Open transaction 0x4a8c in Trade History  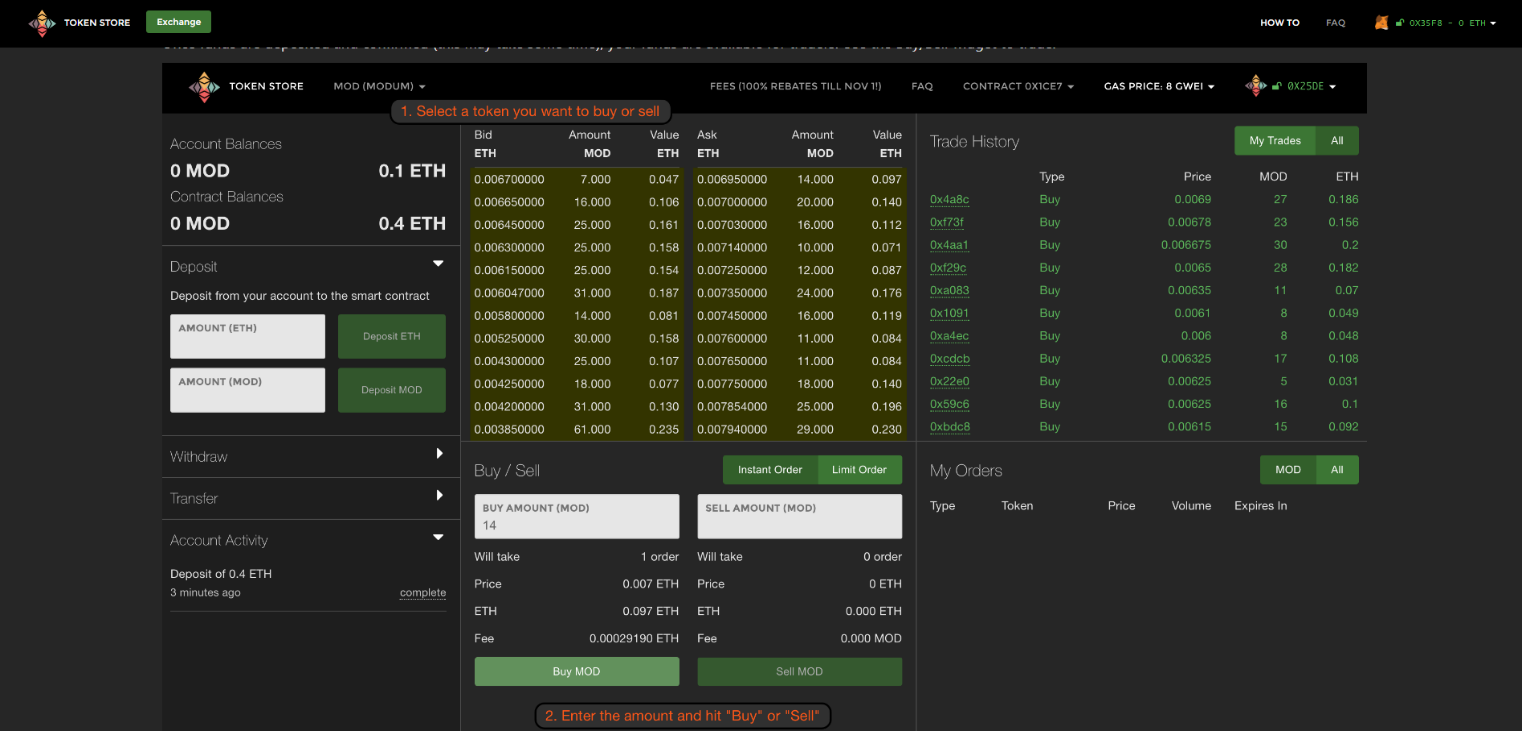(949, 199)
